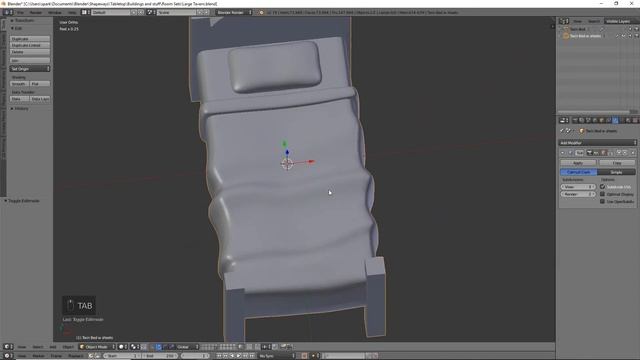Open the viewport shading selector
640x360 pixels.
click(x=123, y=347)
